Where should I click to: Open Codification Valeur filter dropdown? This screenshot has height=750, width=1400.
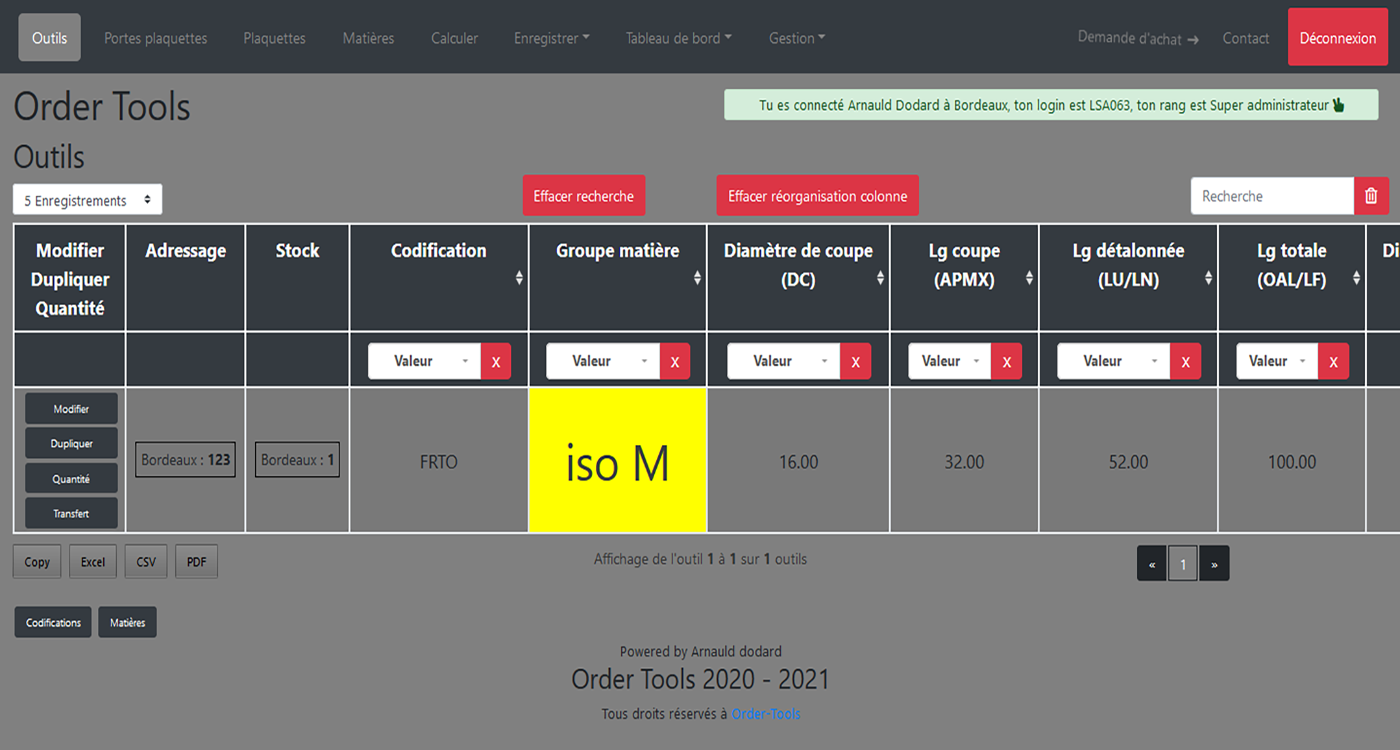[x=424, y=361]
